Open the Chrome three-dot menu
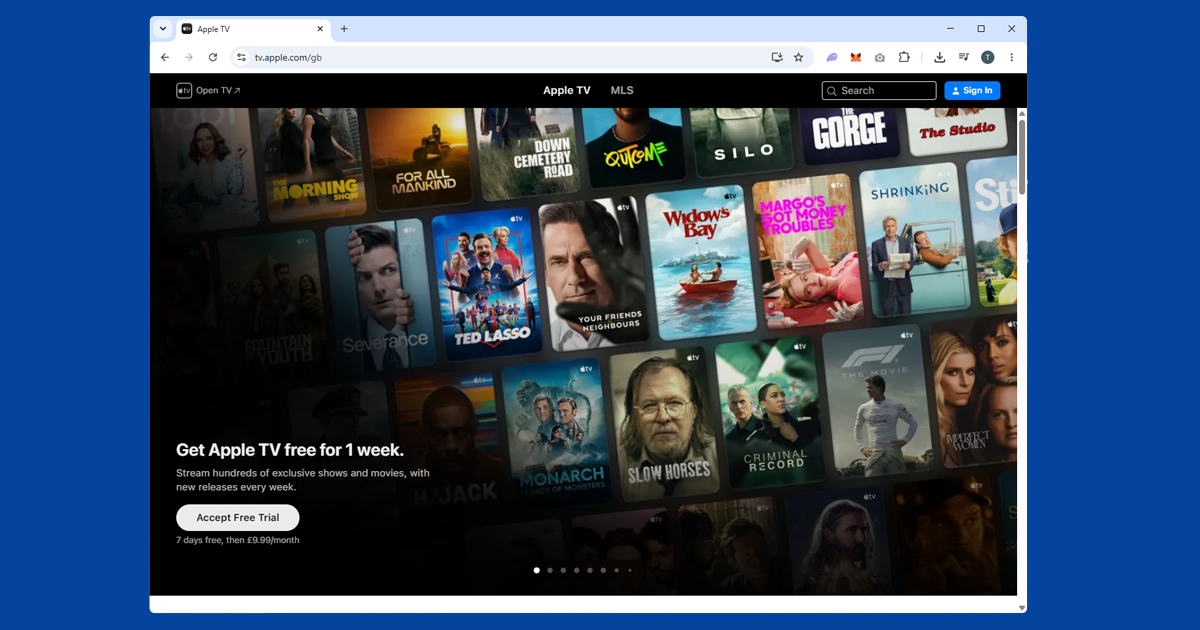 [x=1011, y=58]
